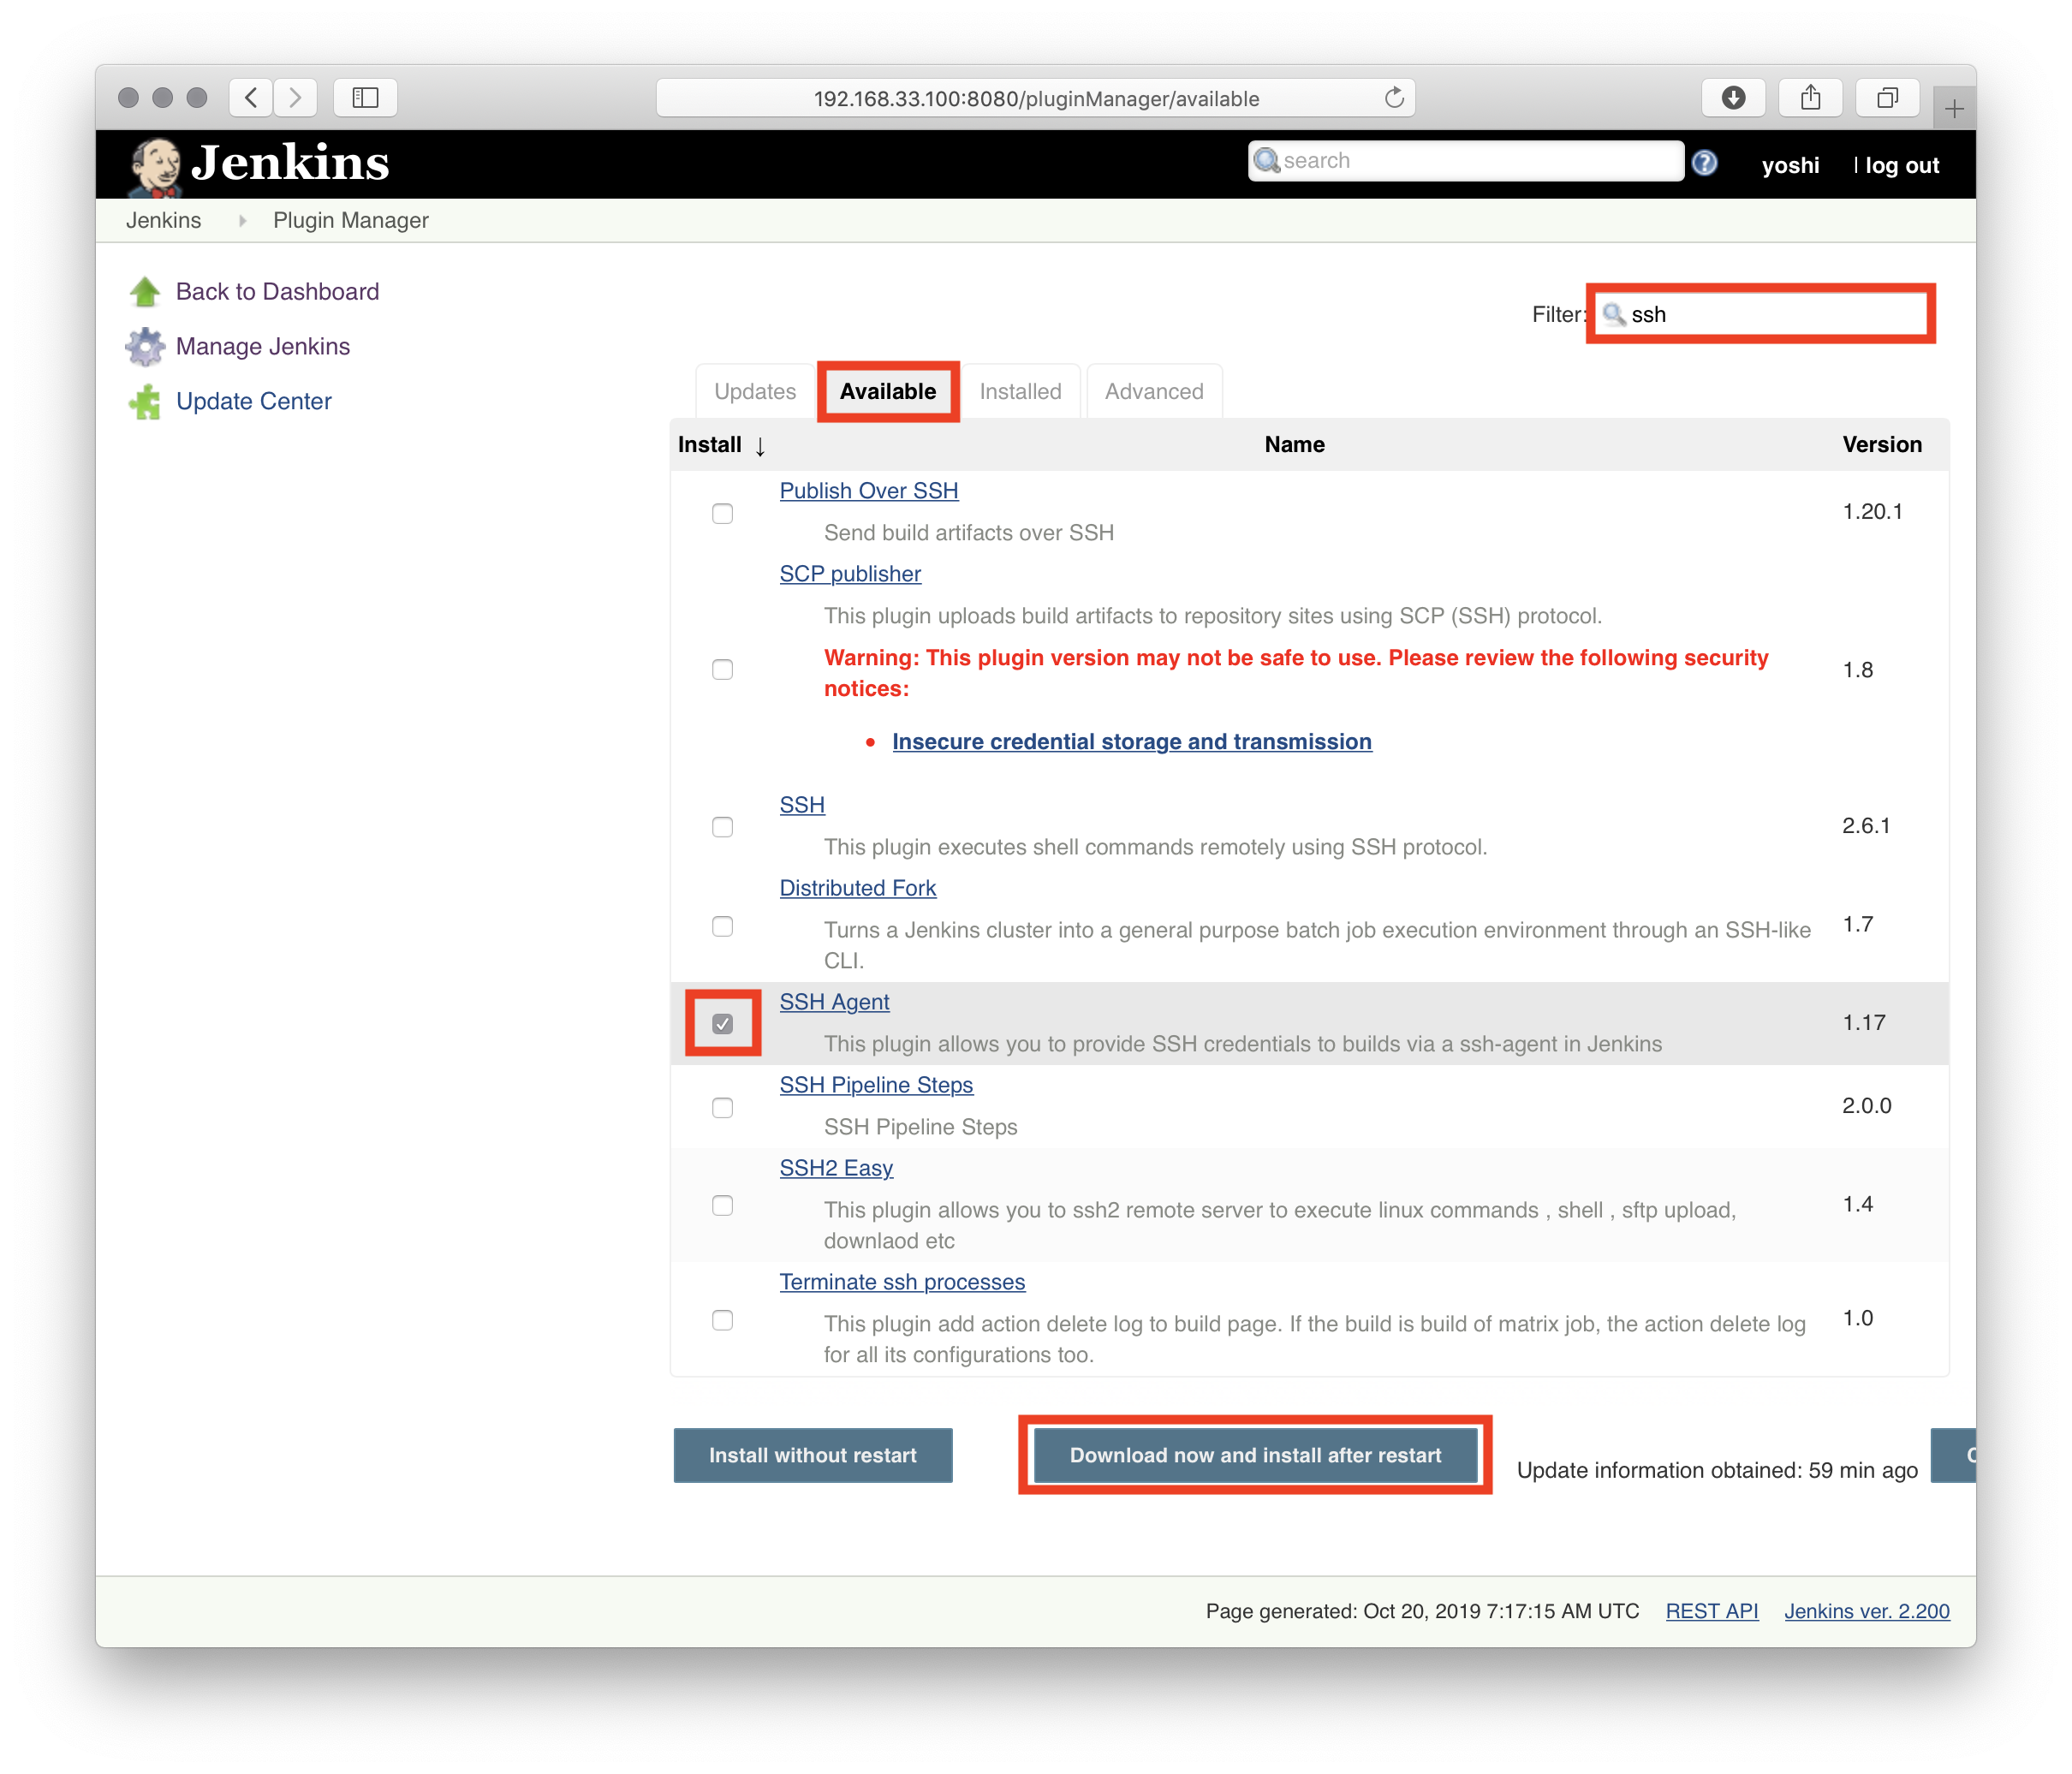Open the search help question-mark icon
Screen dimensions: 2072x1774
click(1705, 163)
